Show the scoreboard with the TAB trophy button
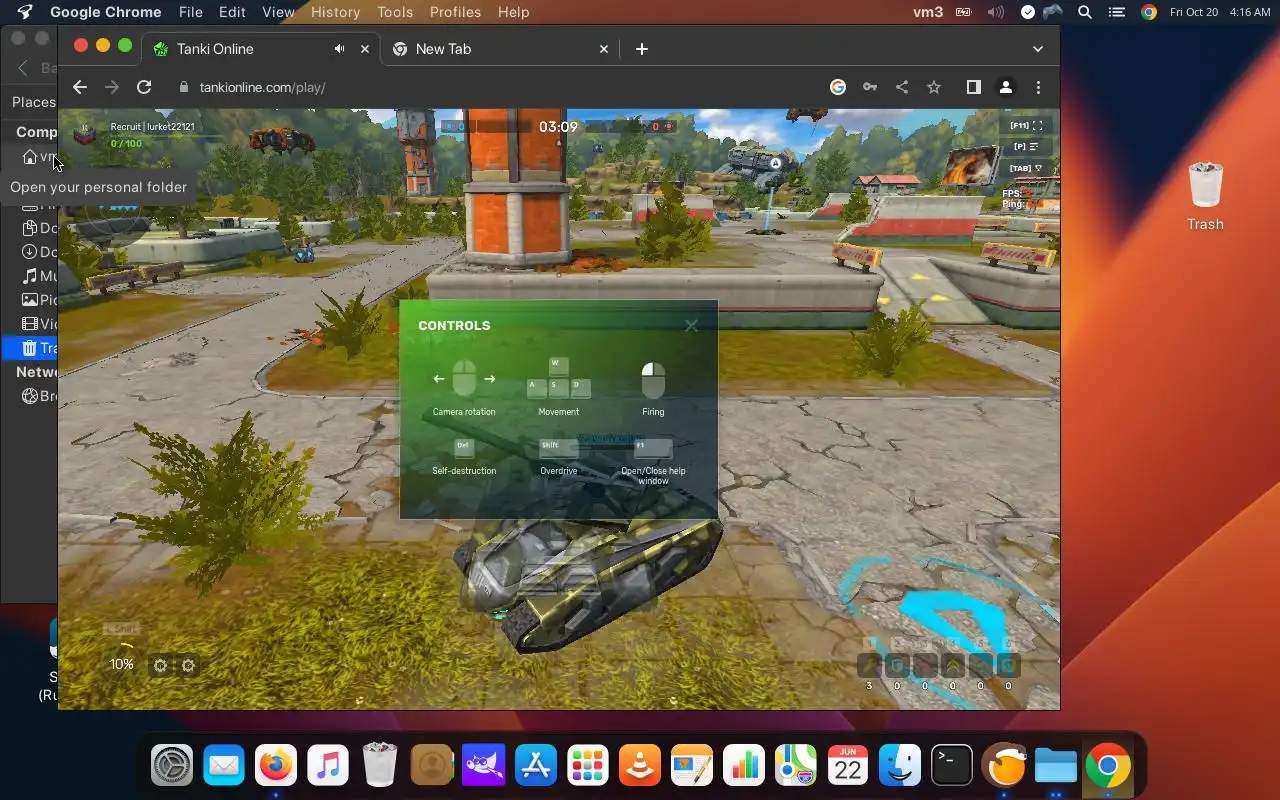Screen dimensions: 1280x800 [1026, 168]
